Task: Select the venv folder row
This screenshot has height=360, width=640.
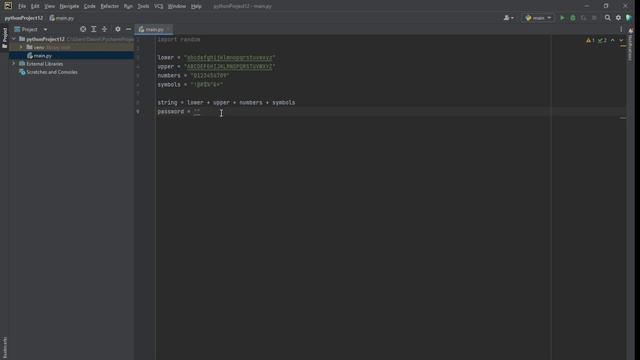Action: tap(72, 47)
